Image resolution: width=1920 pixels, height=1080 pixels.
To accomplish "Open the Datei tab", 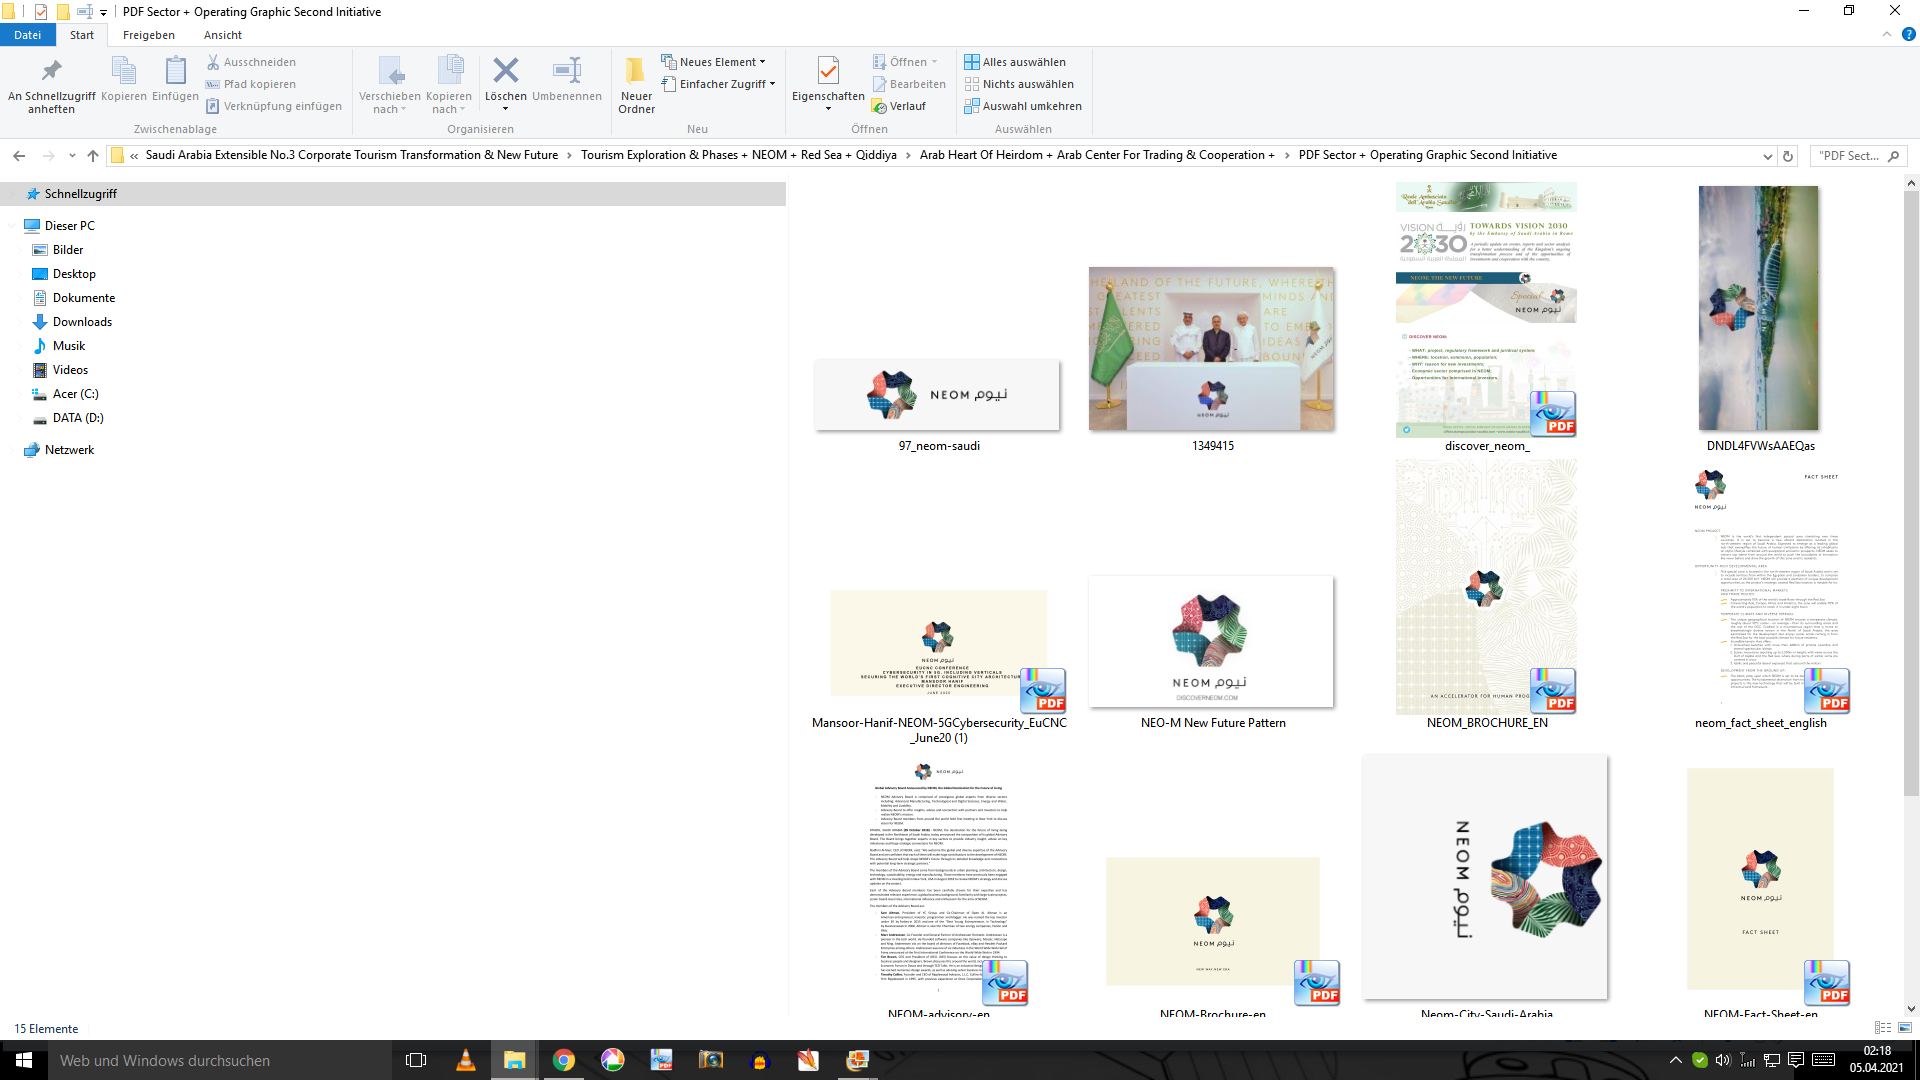I will tap(28, 35).
